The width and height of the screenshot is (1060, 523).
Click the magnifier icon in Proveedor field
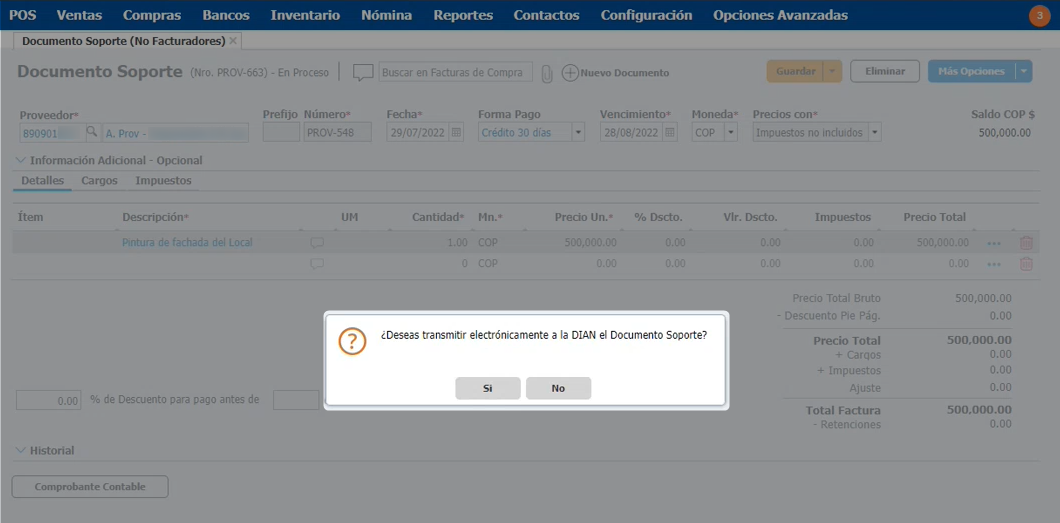[92, 132]
